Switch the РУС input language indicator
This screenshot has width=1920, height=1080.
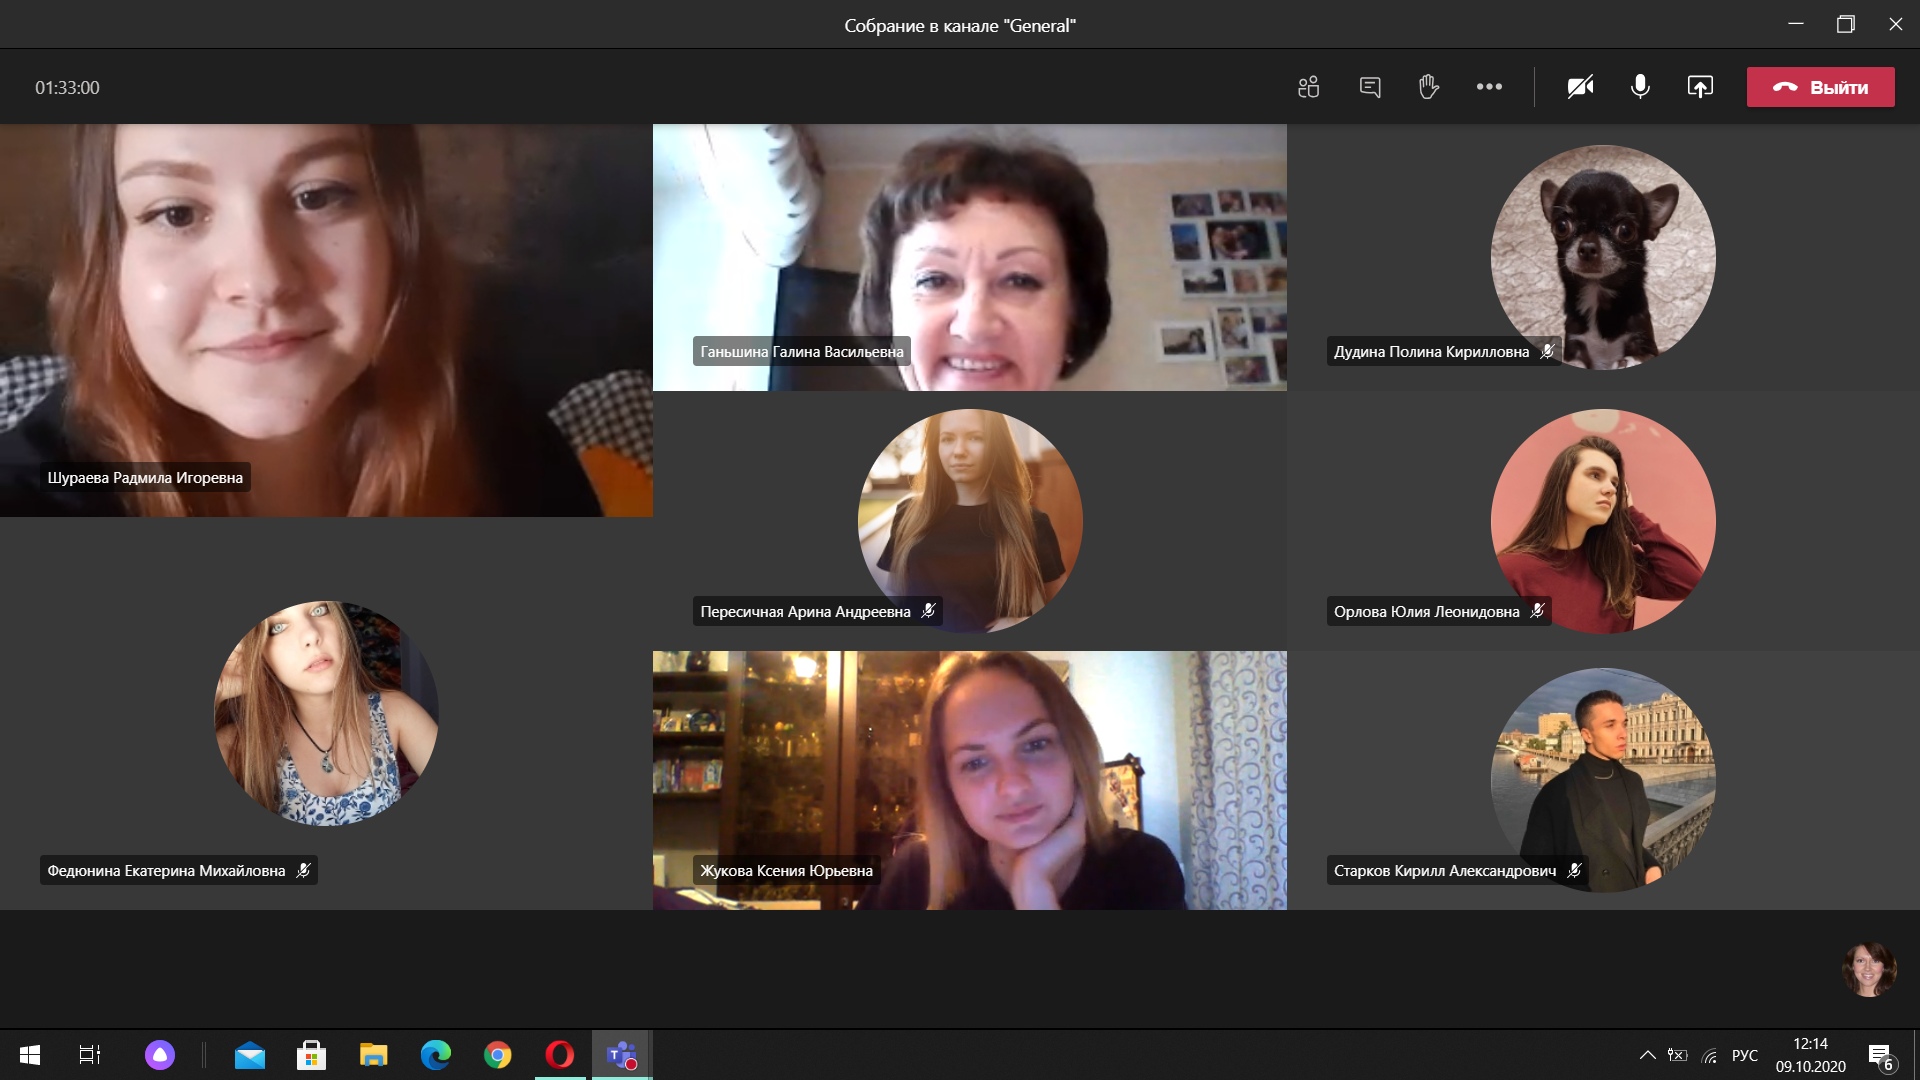click(1744, 1055)
